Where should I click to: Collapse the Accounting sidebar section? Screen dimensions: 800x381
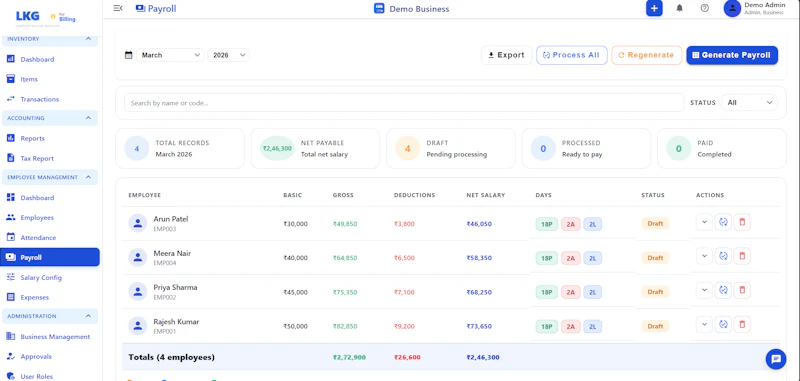(50, 118)
